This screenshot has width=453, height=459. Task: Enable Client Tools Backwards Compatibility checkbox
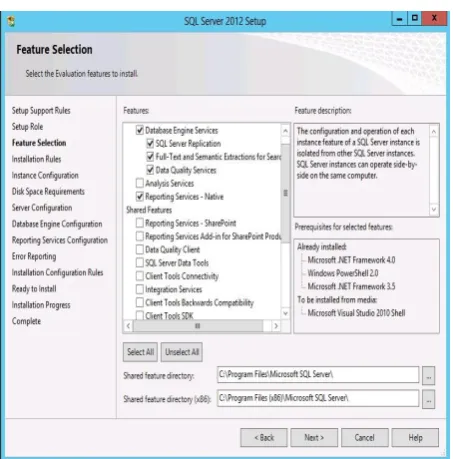pos(140,302)
